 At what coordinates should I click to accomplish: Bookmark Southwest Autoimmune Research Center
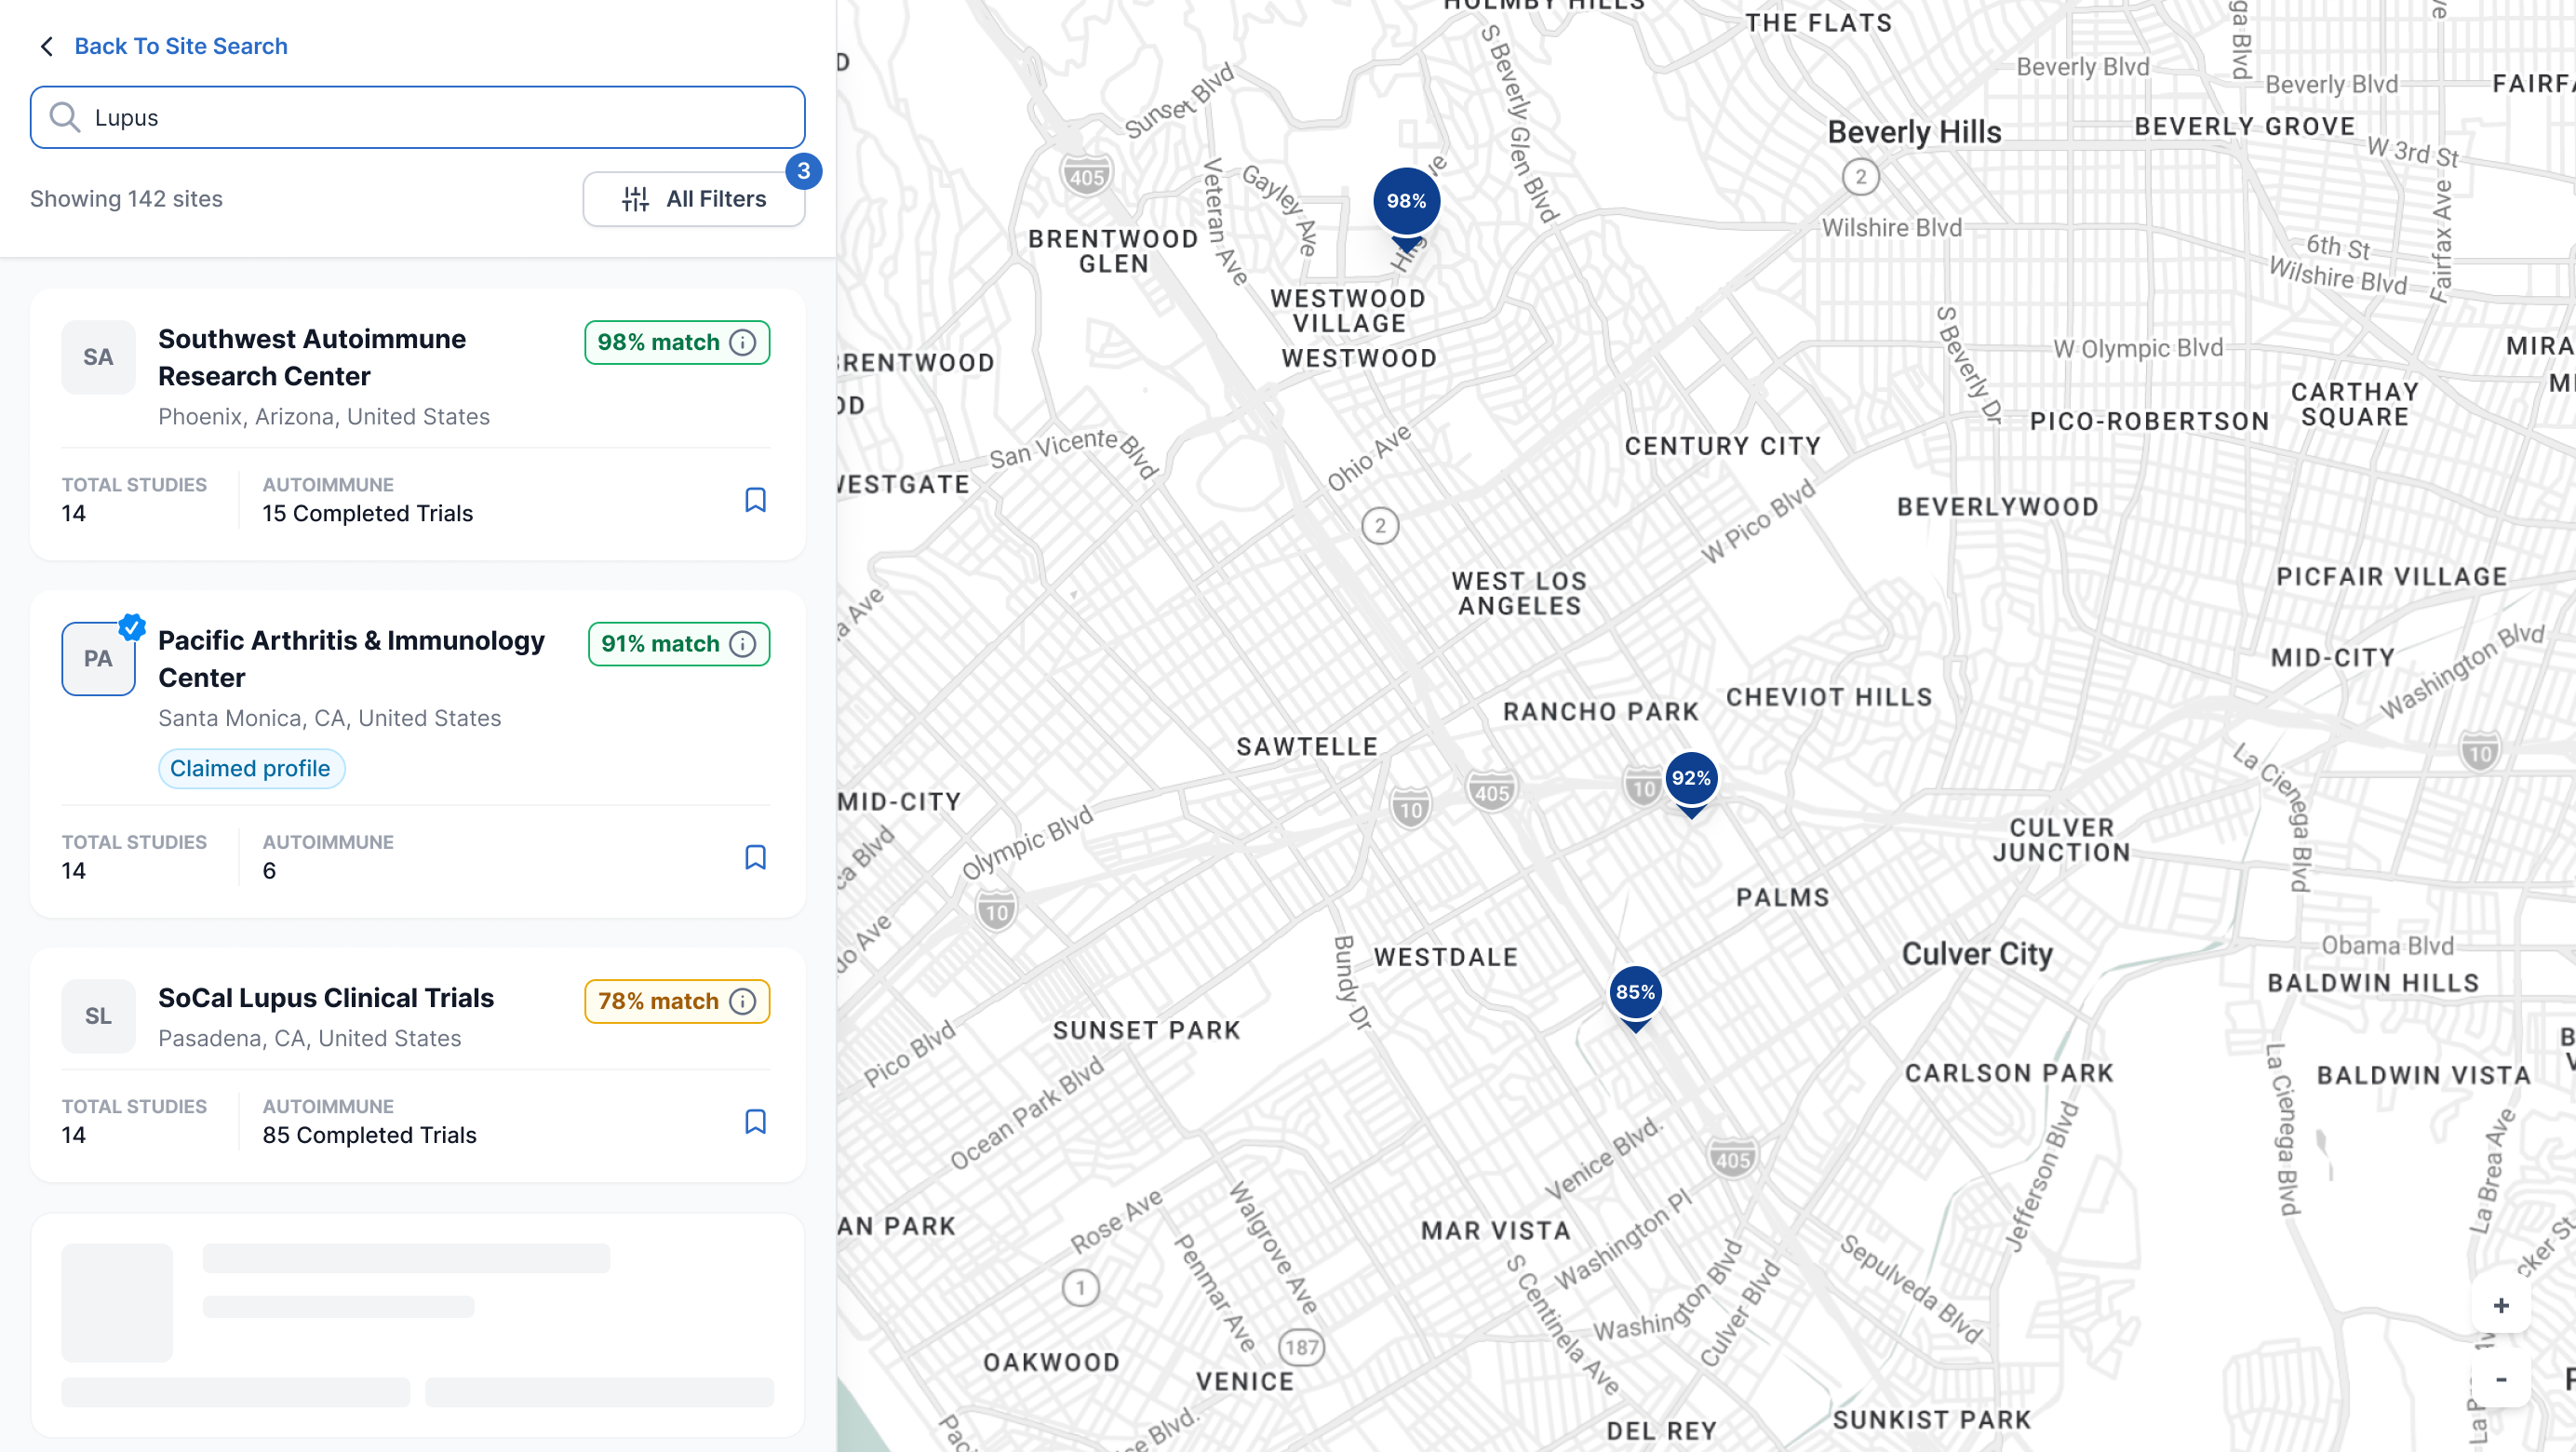tap(755, 500)
